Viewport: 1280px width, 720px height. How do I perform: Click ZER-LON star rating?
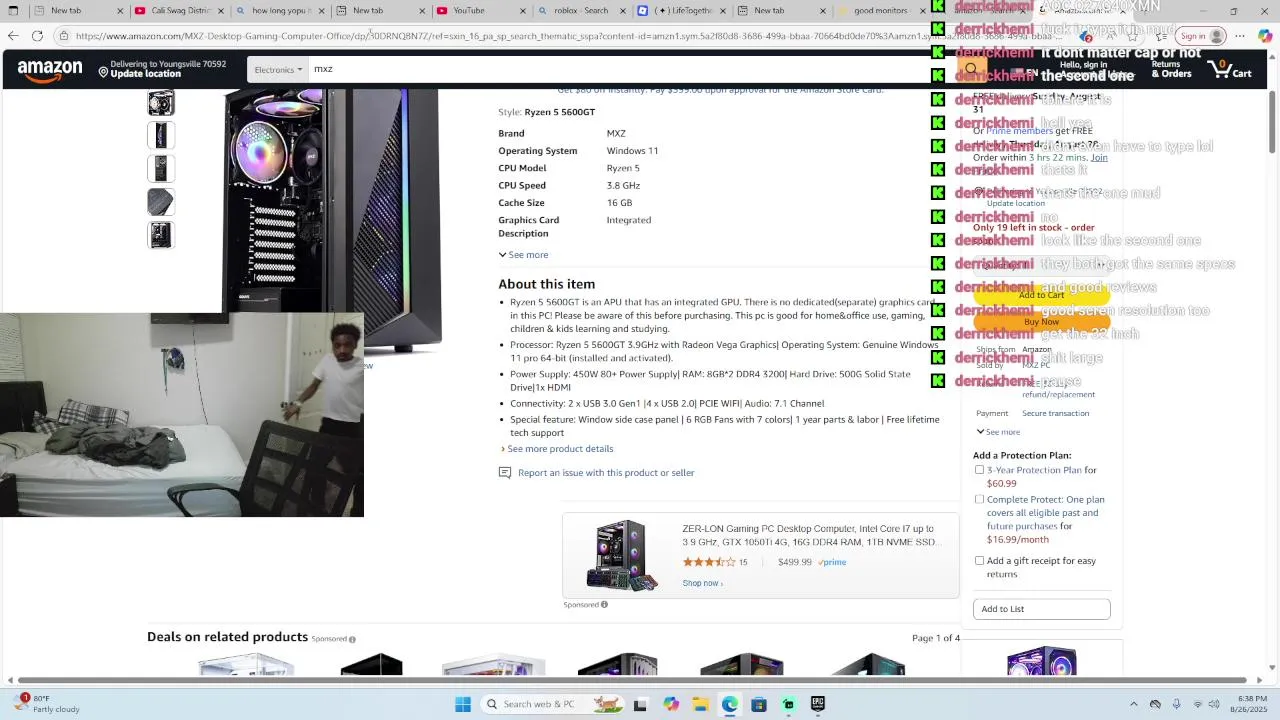[x=708, y=562]
